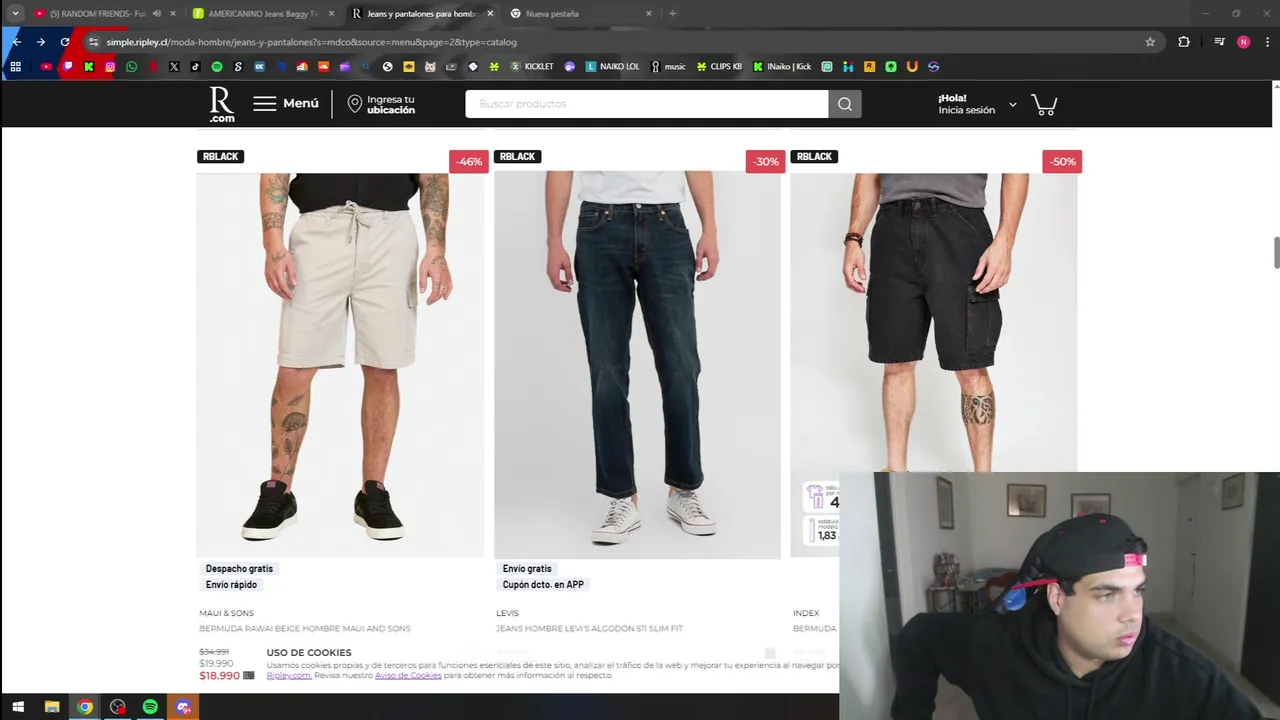This screenshot has width=1280, height=720.
Task: Click the search magnifier button
Action: click(x=845, y=104)
